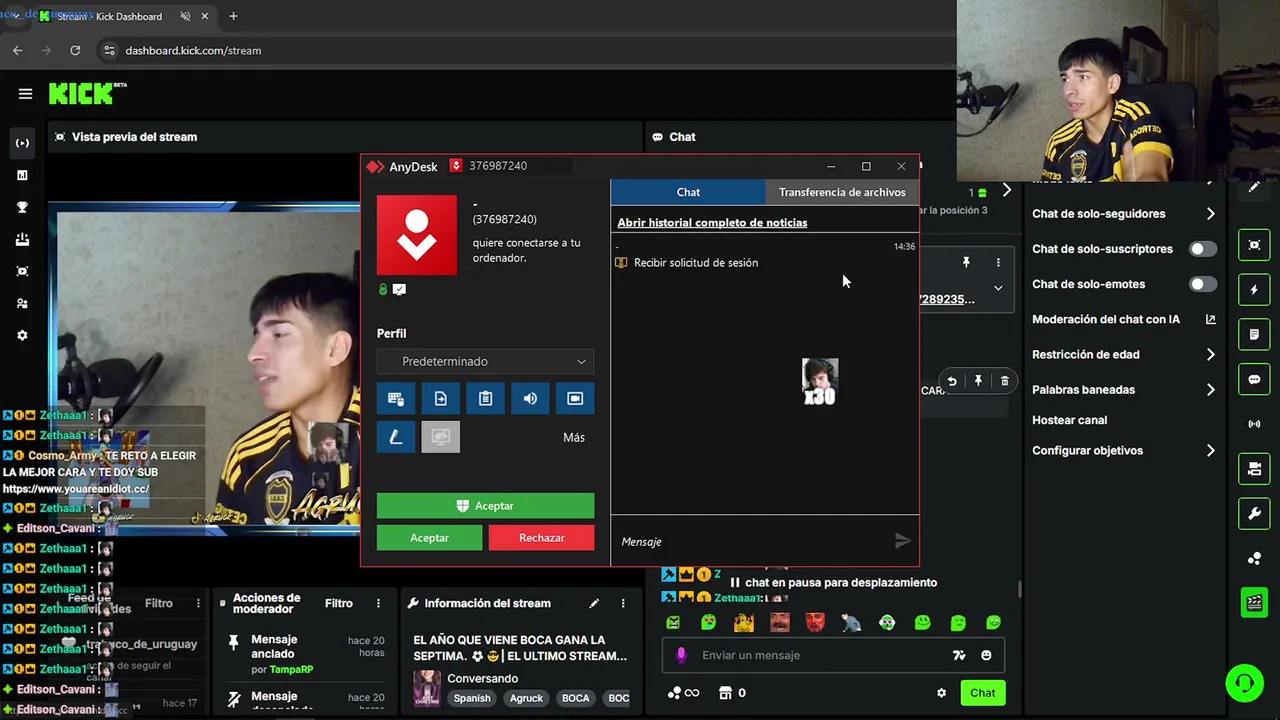This screenshot has width=1280, height=720.
Task: Expand Restricción de edad options
Action: [x=1210, y=354]
